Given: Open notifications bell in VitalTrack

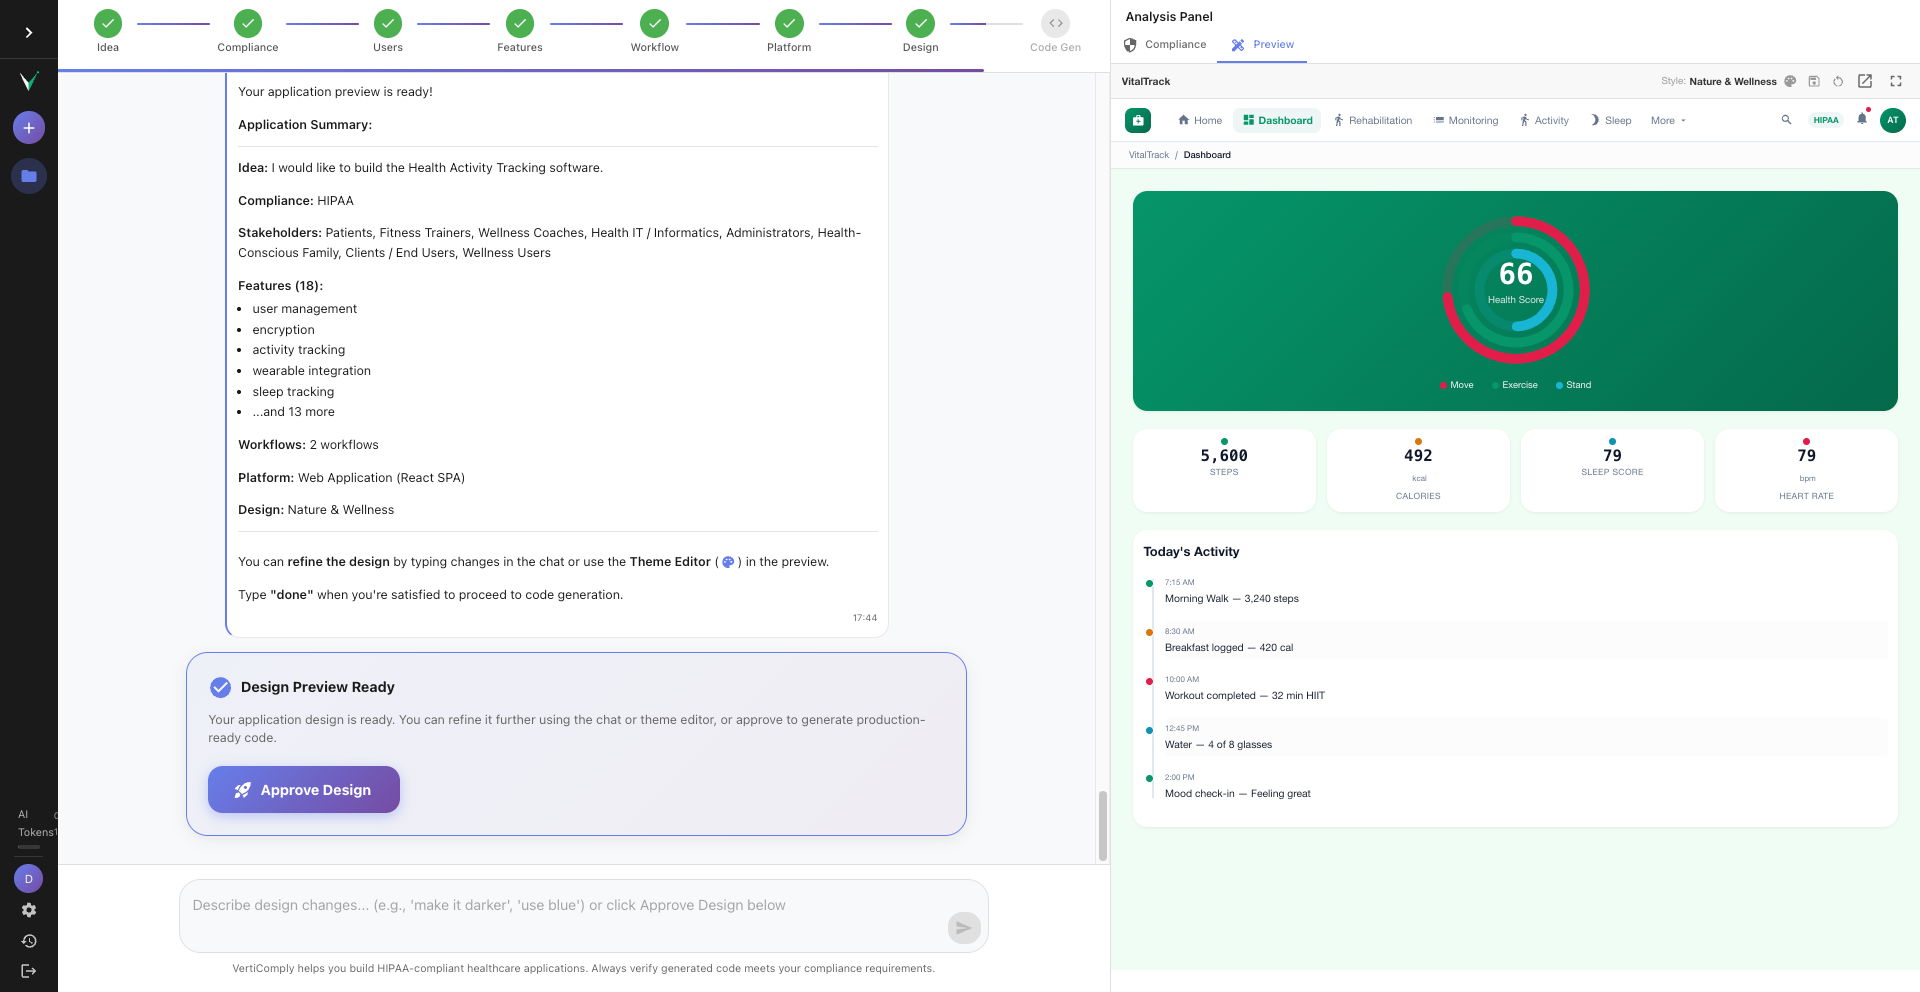Looking at the screenshot, I should (1861, 120).
